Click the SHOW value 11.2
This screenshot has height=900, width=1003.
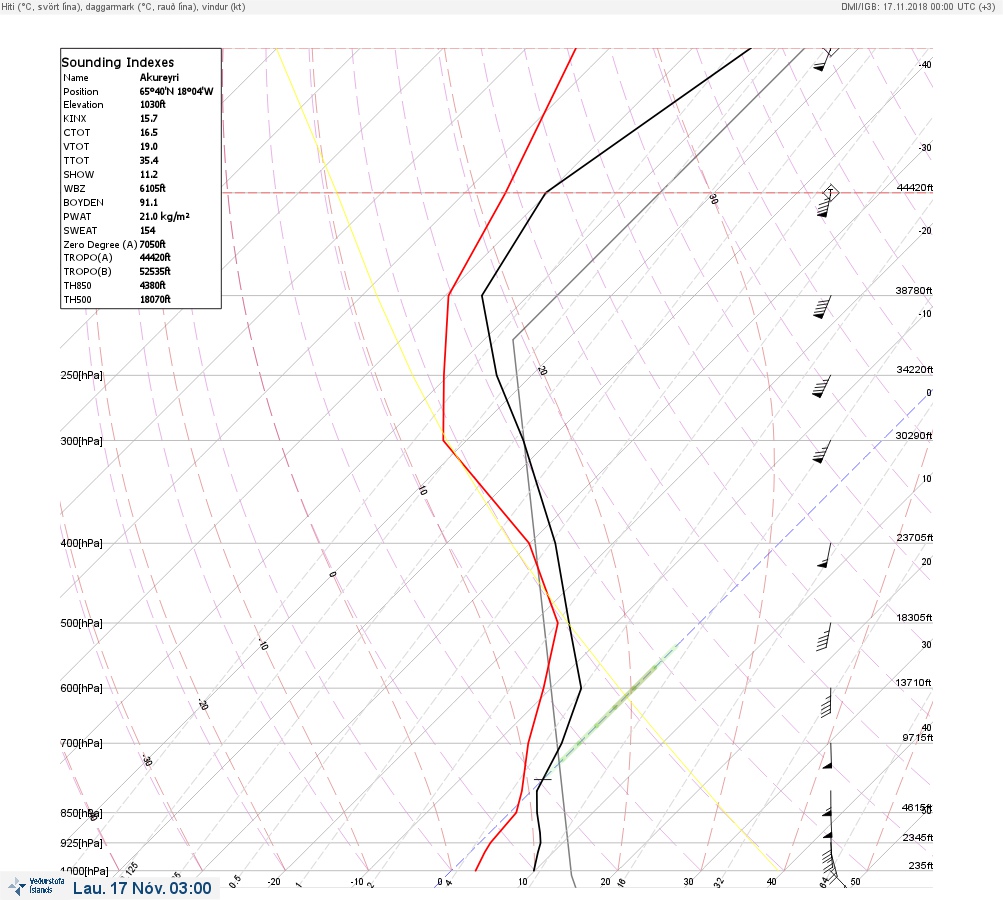[148, 175]
